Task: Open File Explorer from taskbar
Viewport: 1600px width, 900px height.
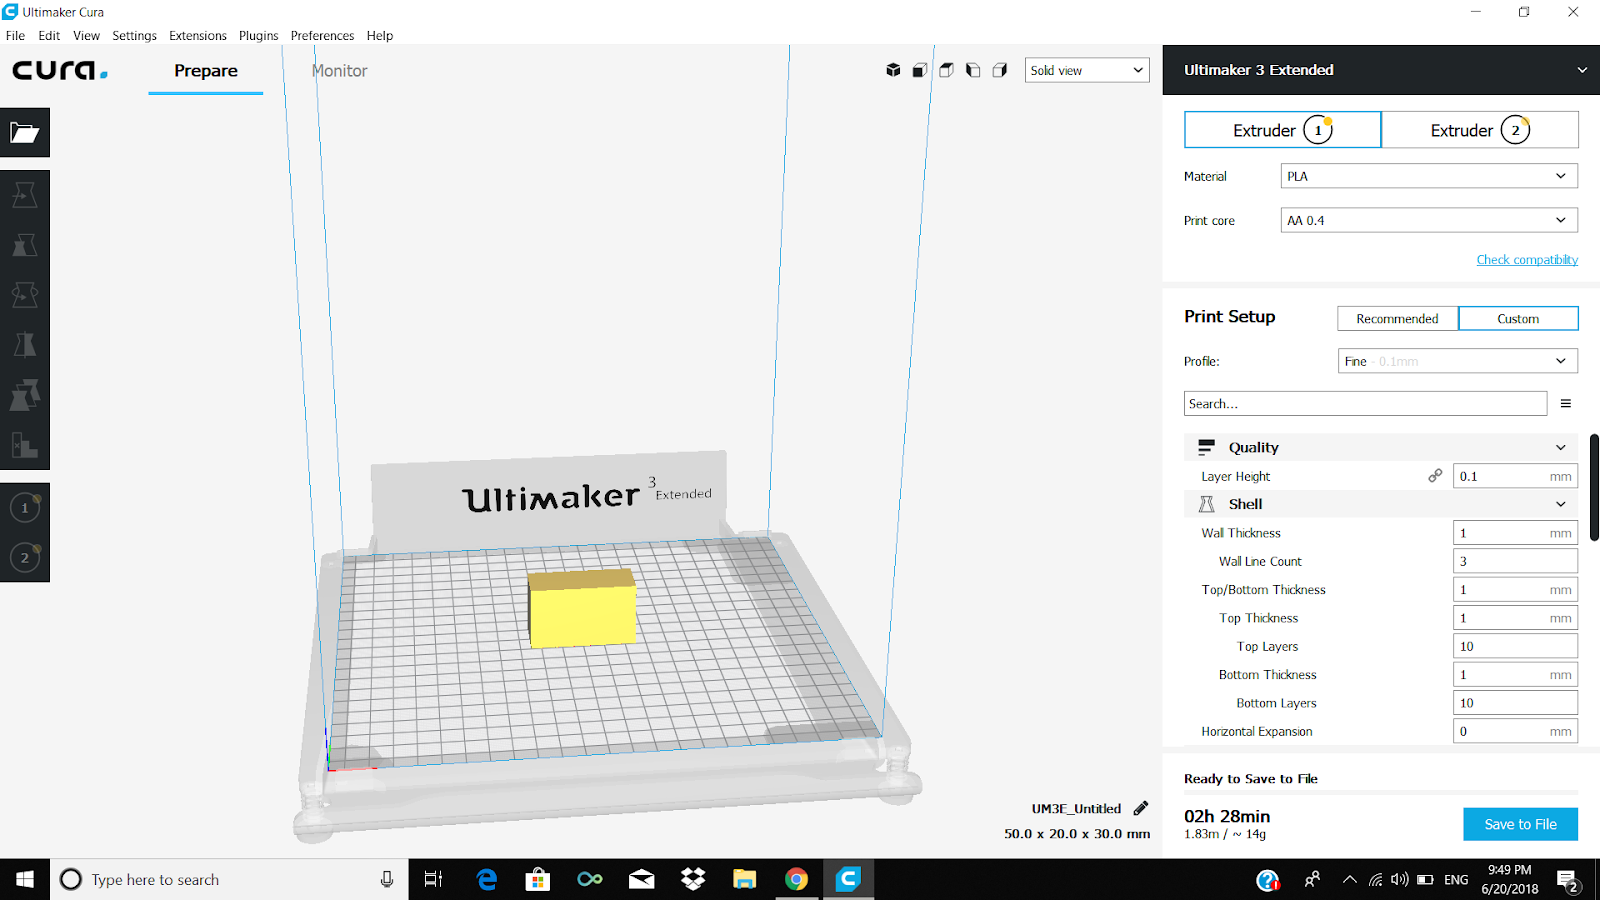Action: (744, 879)
